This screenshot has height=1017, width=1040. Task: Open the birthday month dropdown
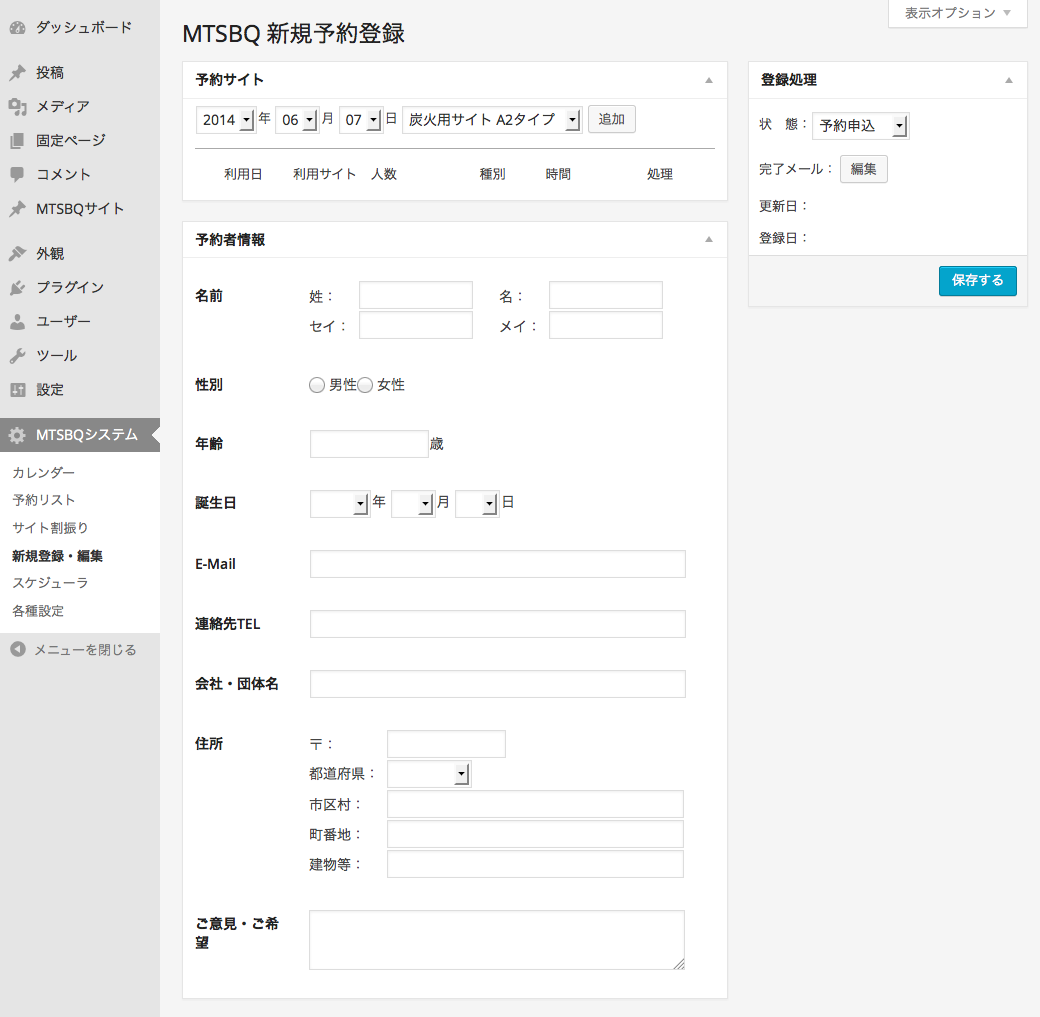413,504
